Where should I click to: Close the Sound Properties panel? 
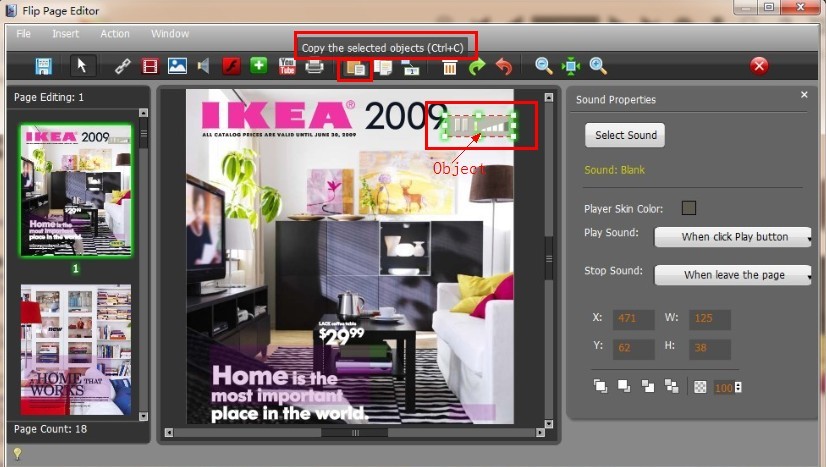pyautogui.click(x=804, y=95)
